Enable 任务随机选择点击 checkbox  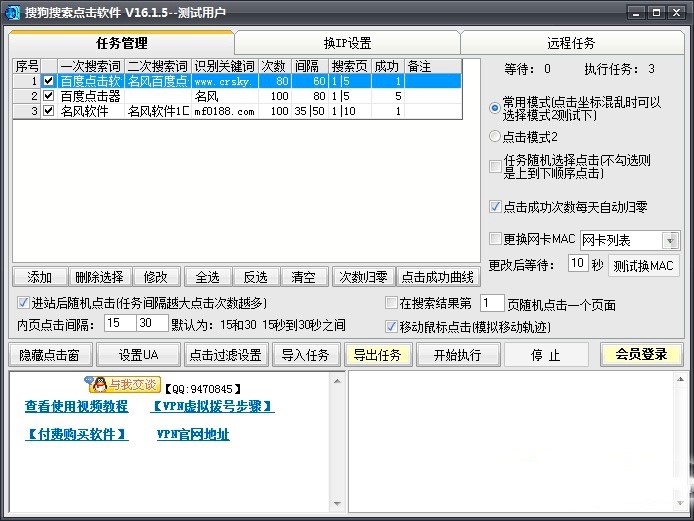coord(496,166)
